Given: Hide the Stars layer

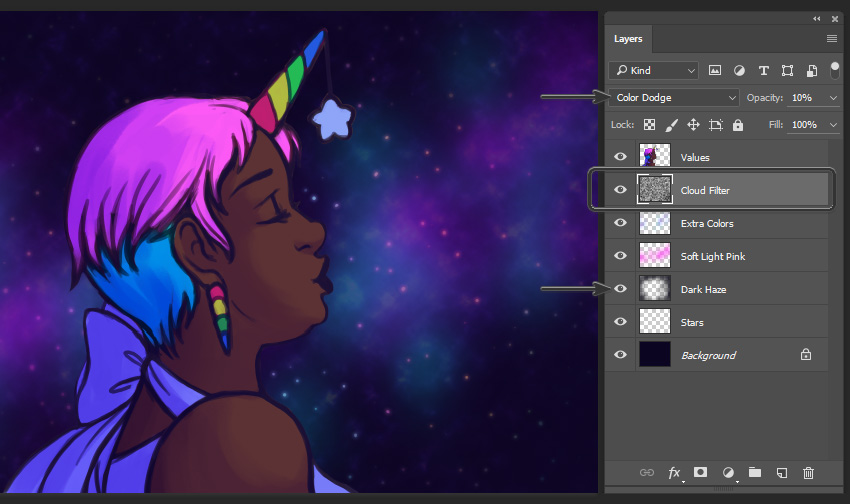Looking at the screenshot, I should coord(620,322).
